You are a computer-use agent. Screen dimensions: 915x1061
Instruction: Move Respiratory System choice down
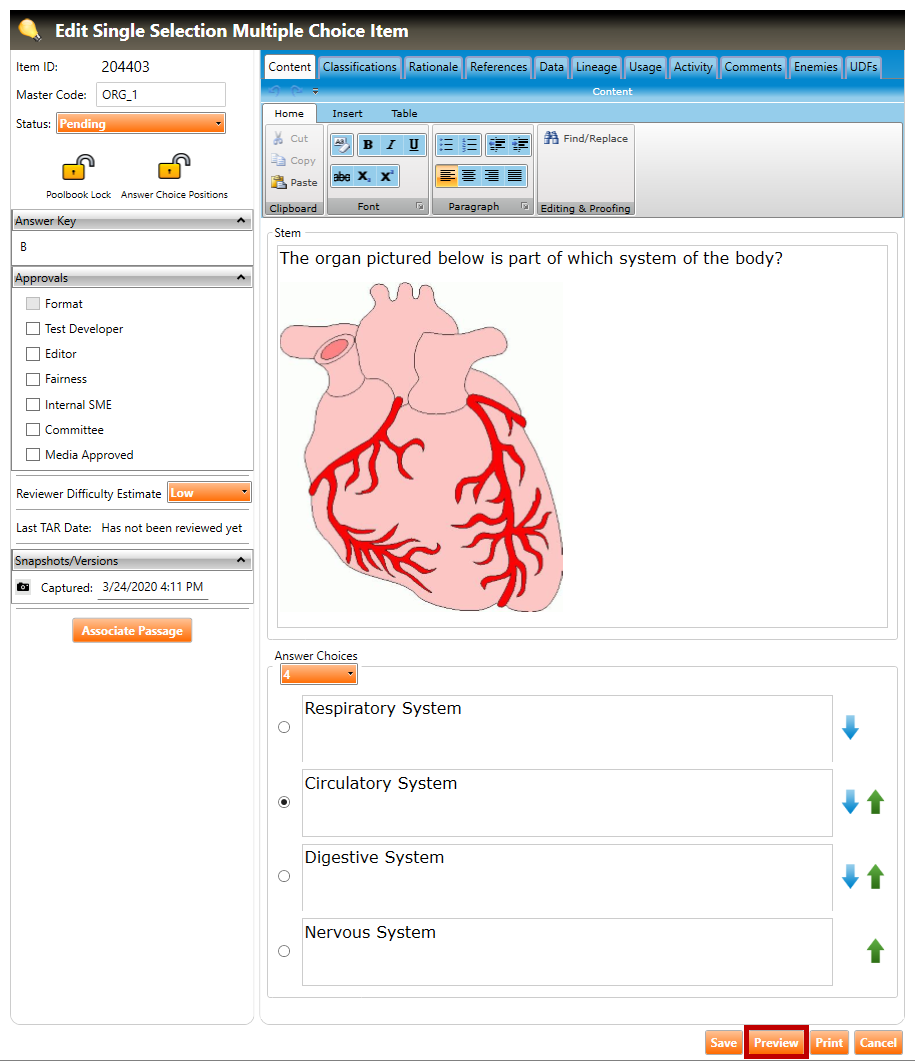coord(850,728)
